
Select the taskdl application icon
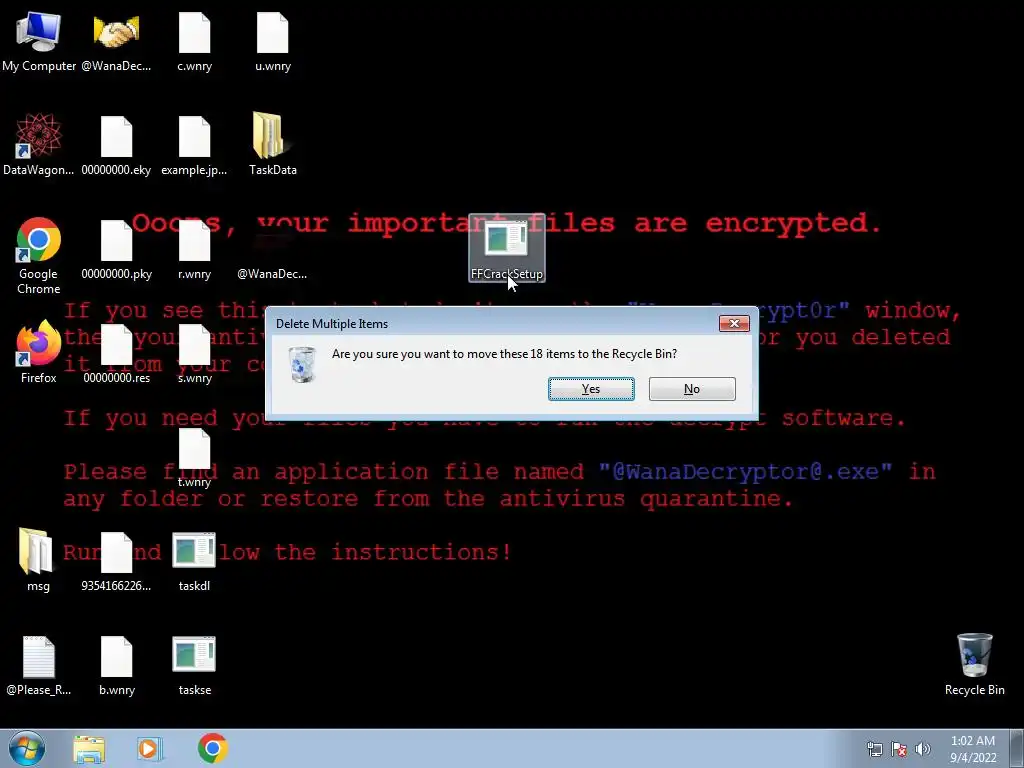(195, 560)
